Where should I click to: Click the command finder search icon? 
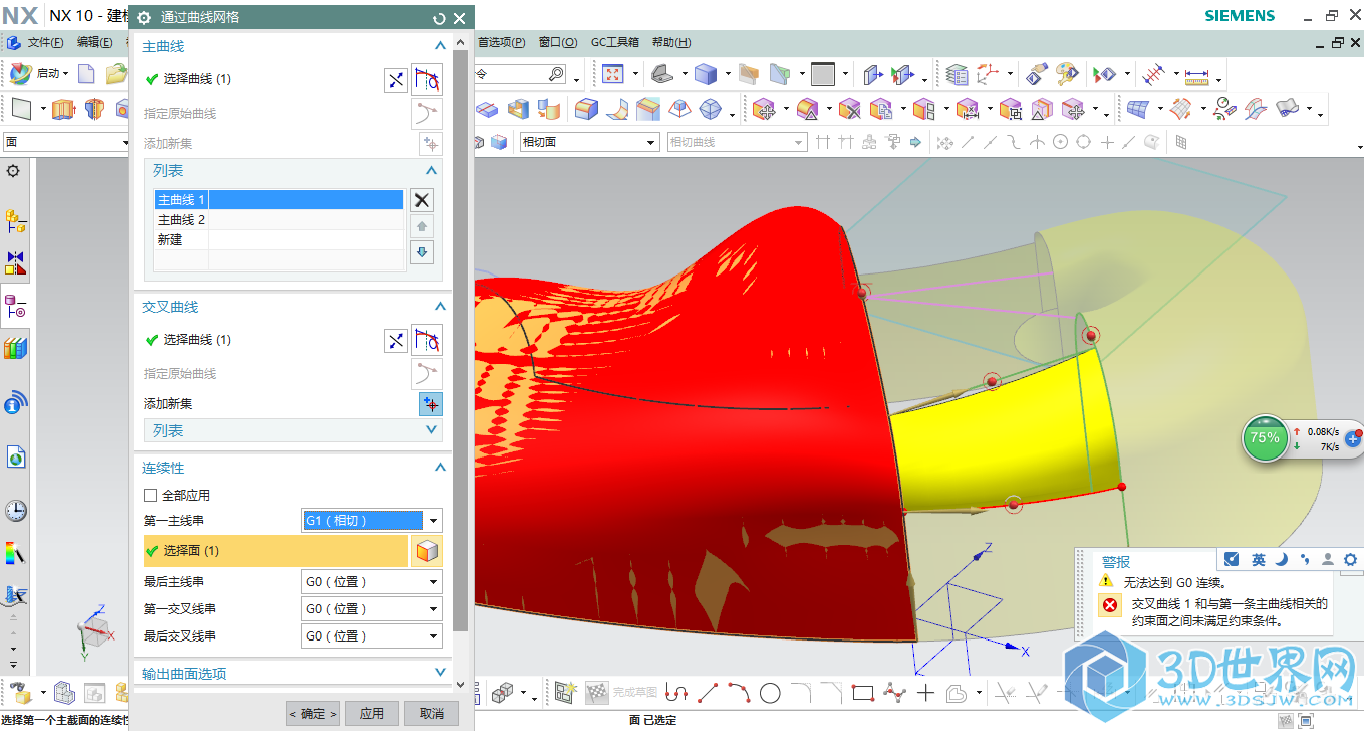pyautogui.click(x=556, y=74)
